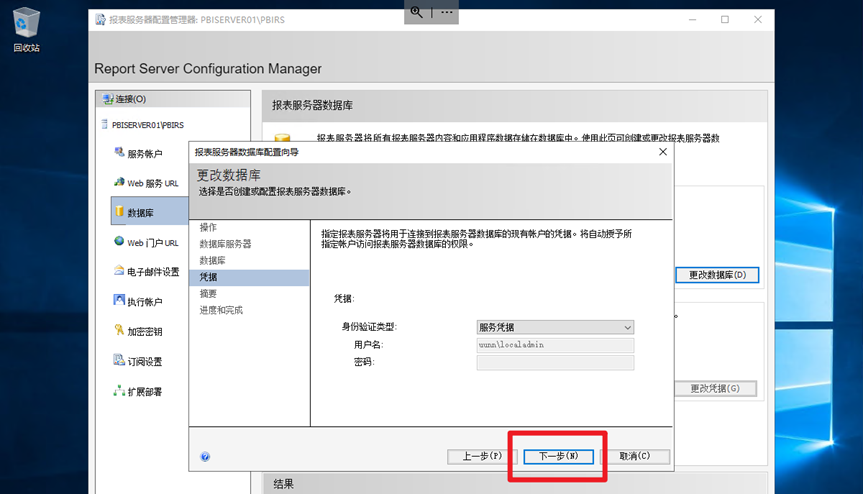Open 电子邮件设置 via its envelope icon
Image resolution: width=863 pixels, height=494 pixels.
pos(120,271)
